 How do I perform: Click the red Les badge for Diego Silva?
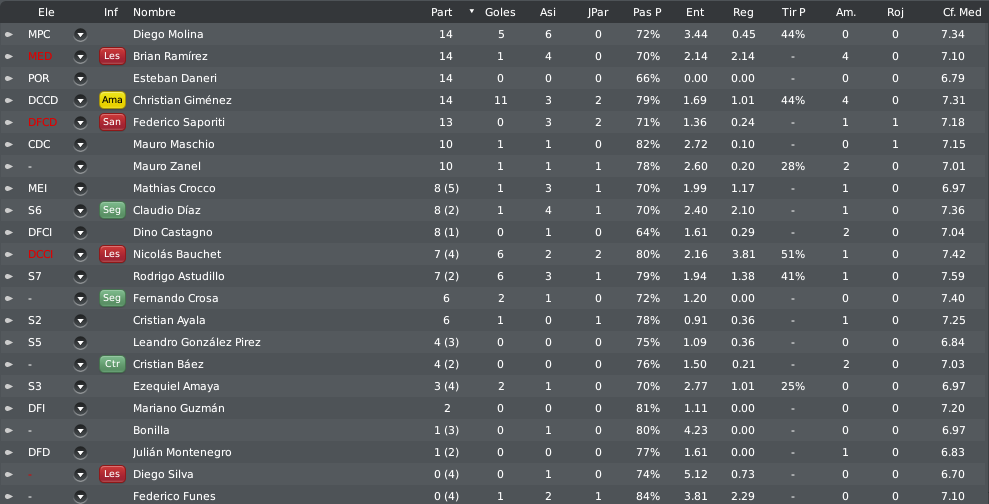(x=112, y=474)
